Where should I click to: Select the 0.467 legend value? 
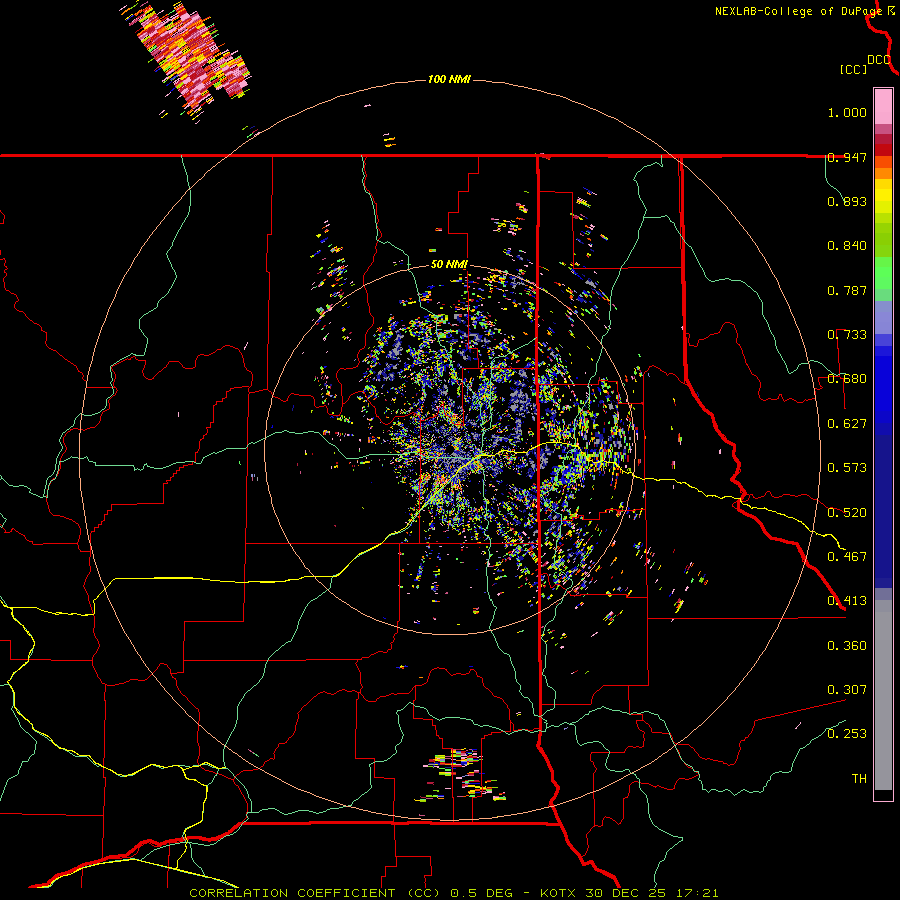coord(847,557)
